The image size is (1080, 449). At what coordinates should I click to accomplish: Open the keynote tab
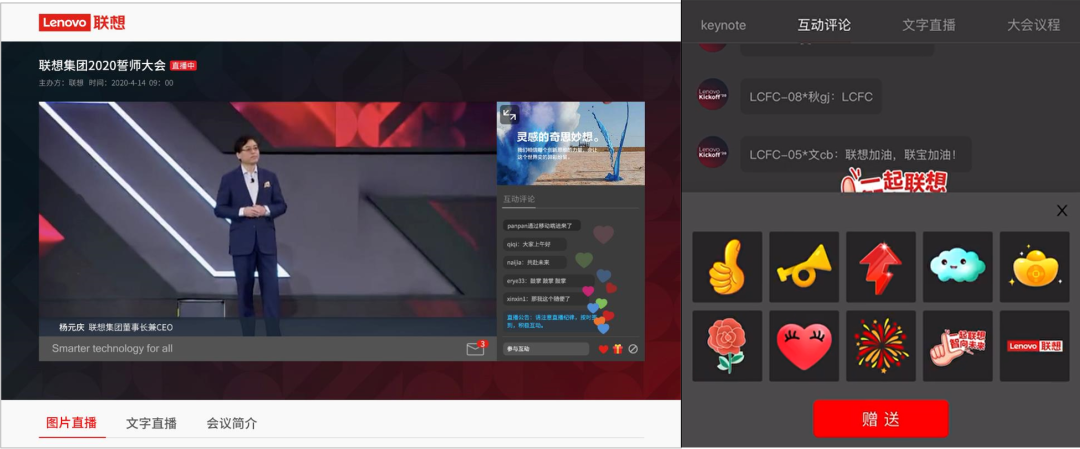[723, 25]
